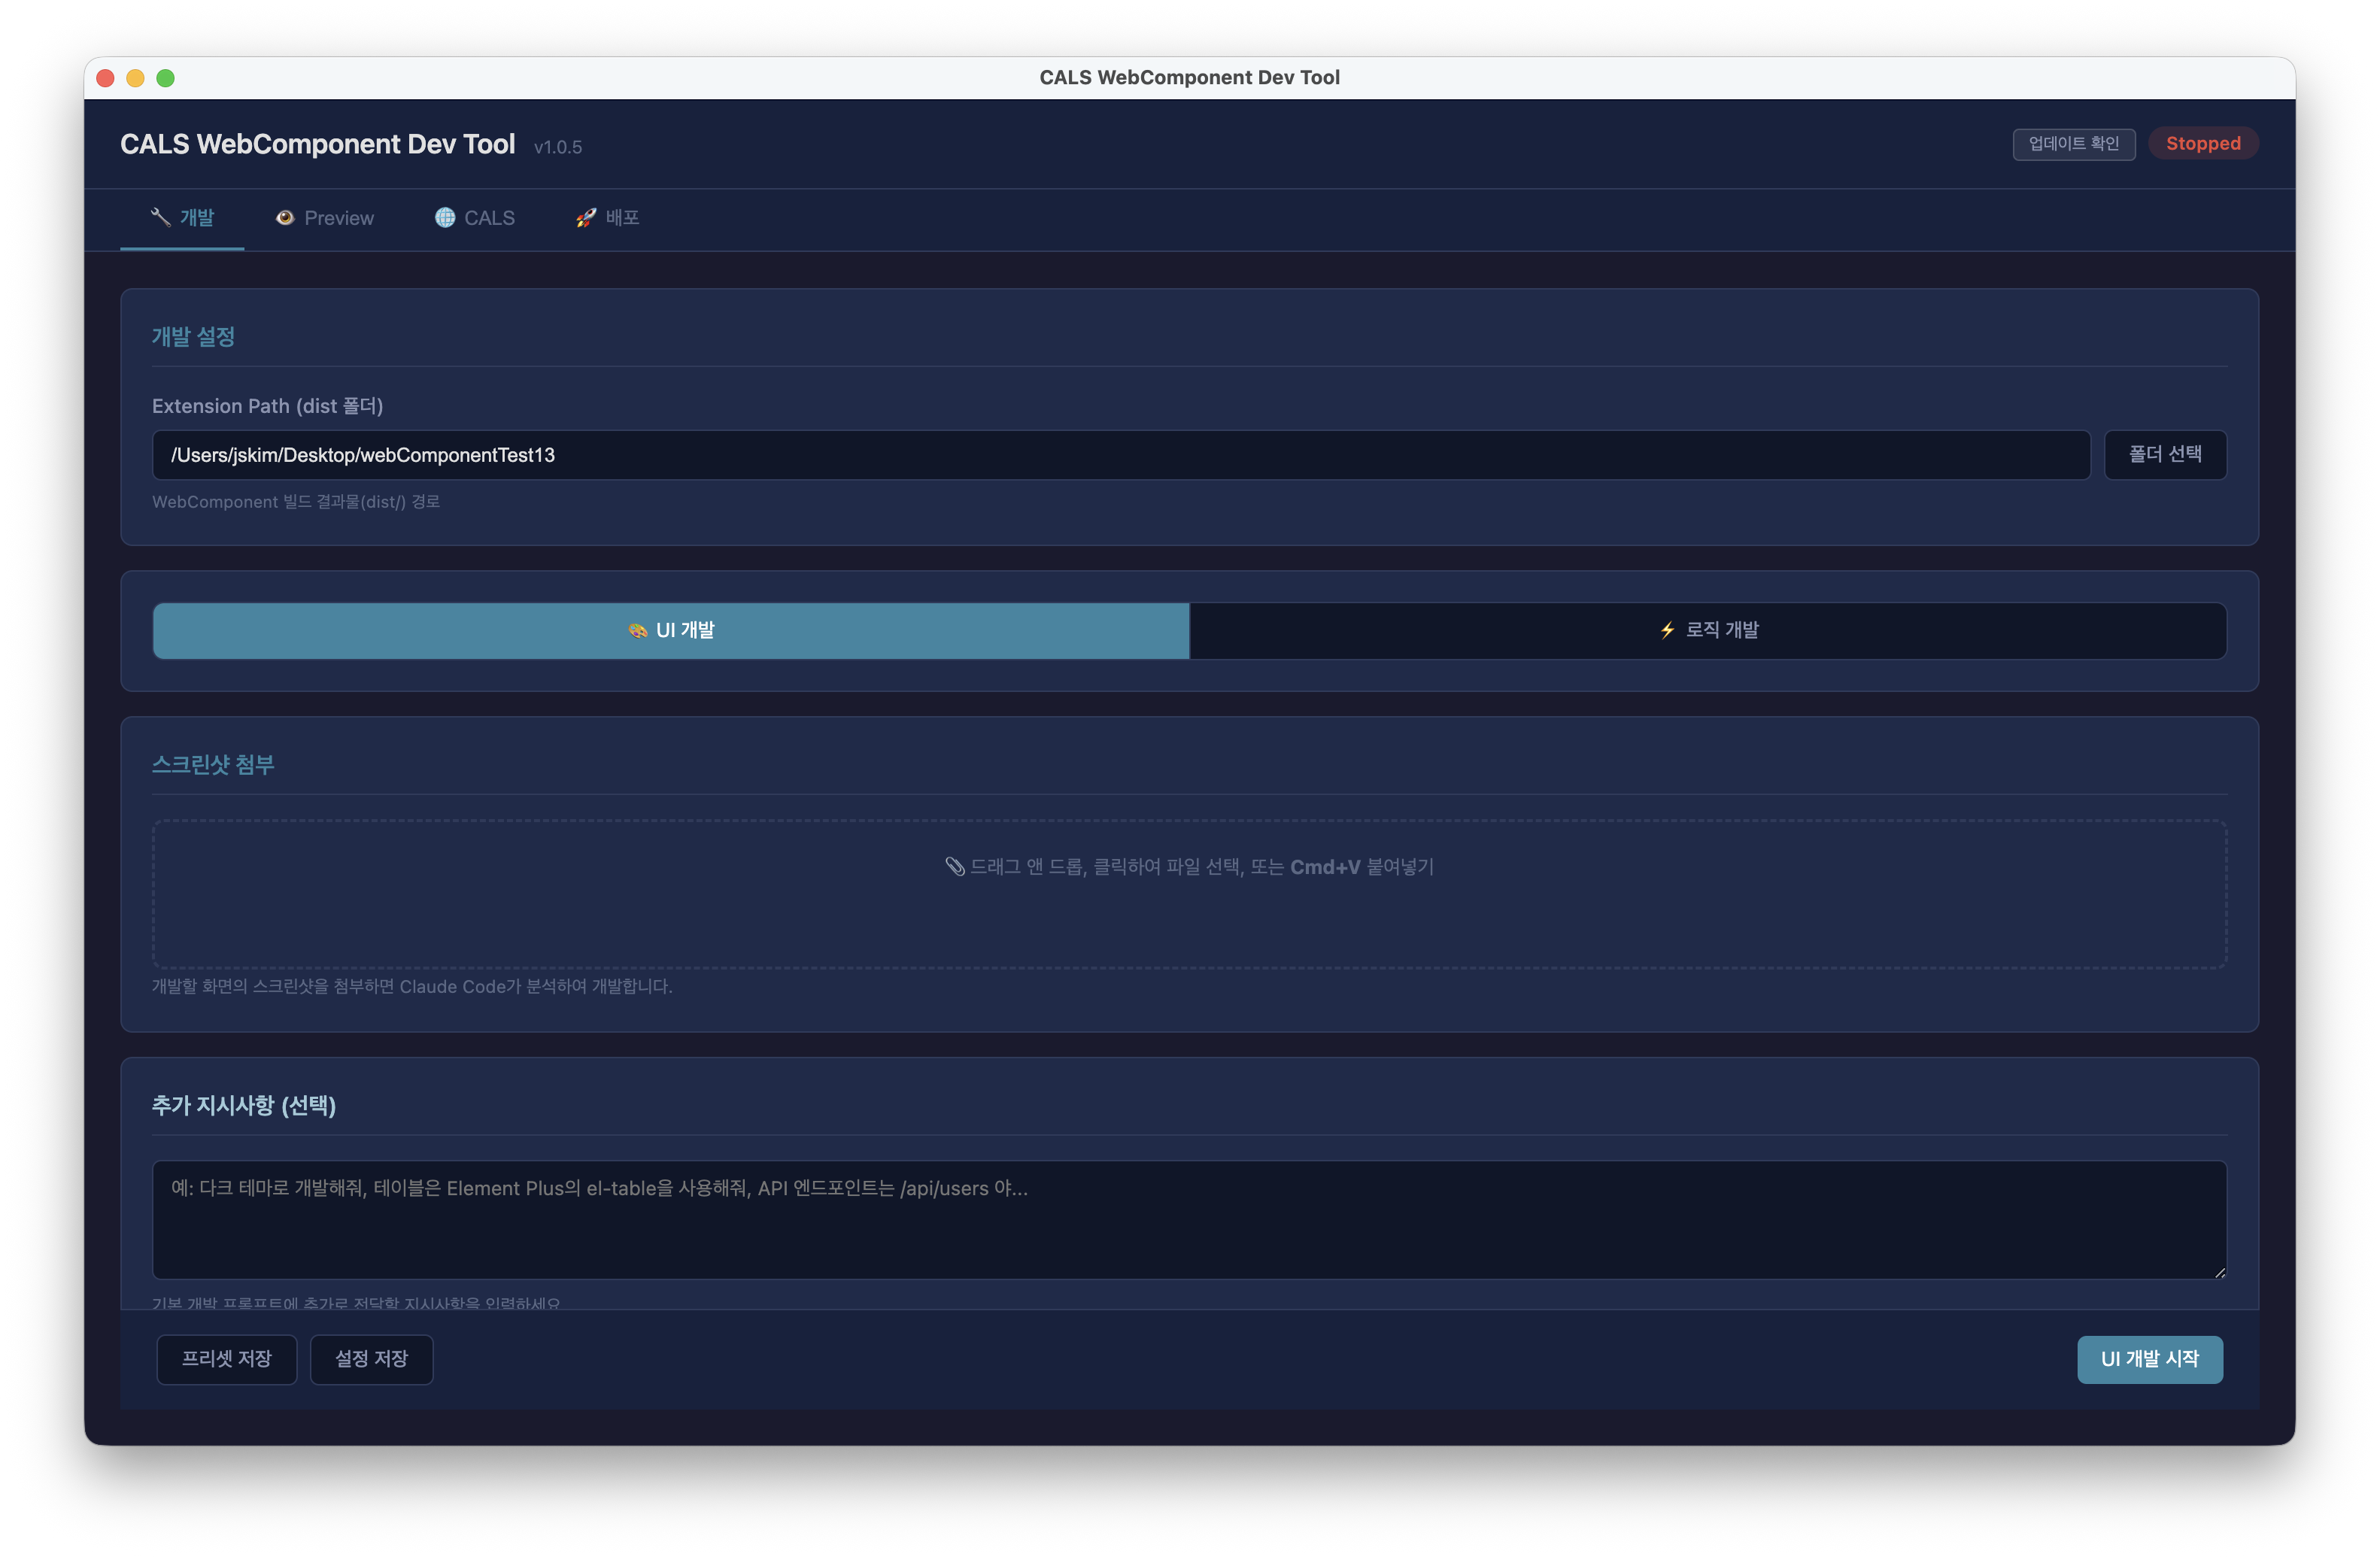Screen dimensions: 2380x1557
Task: Click the eye icon beside Preview
Action: [285, 218]
